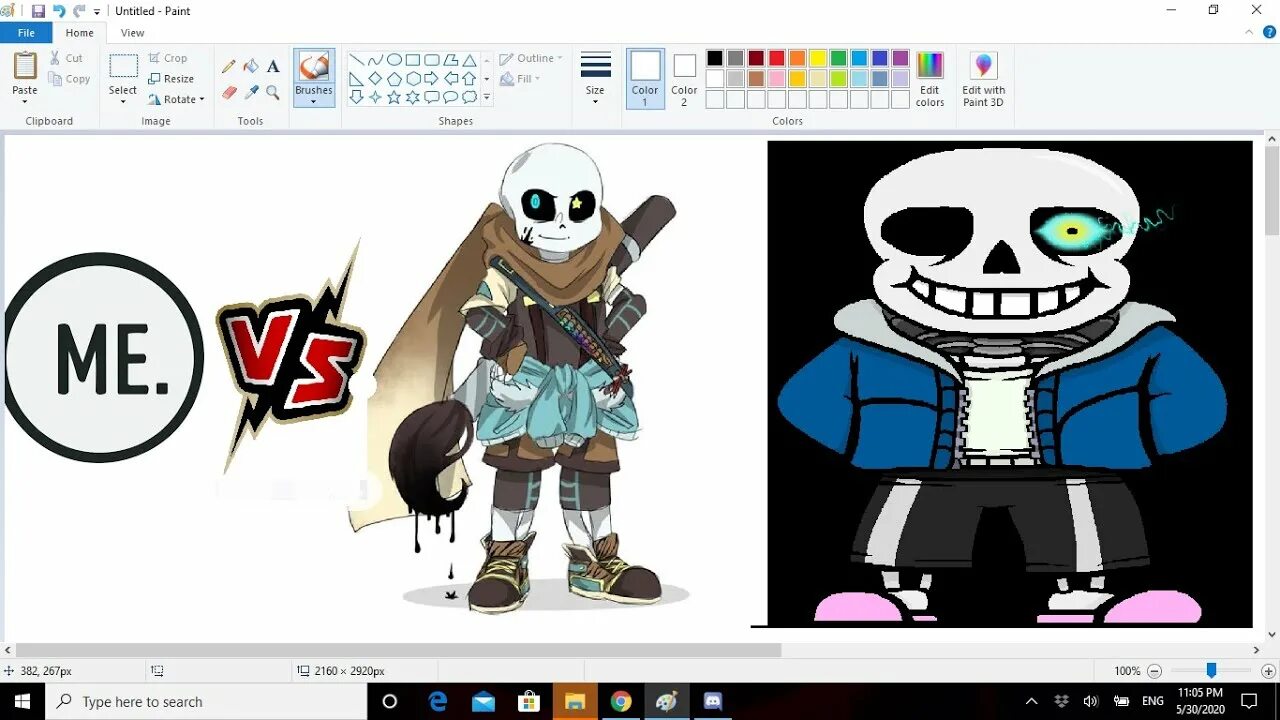Viewport: 1280px width, 720px height.
Task: Activate Color 1 selector
Action: (646, 79)
